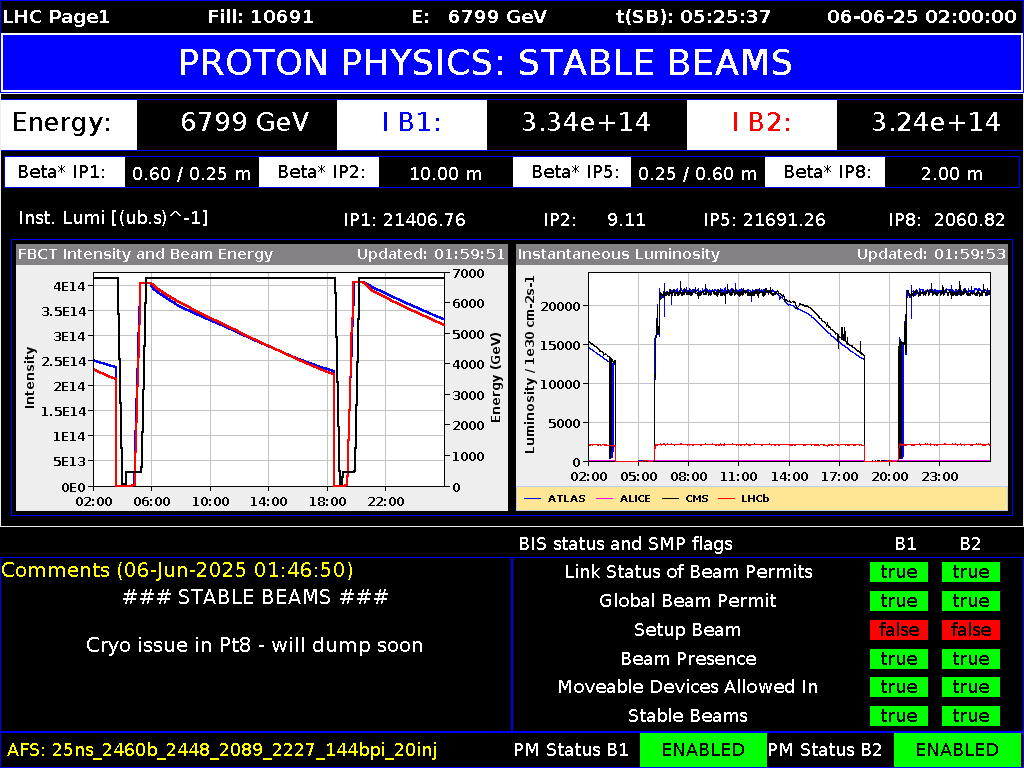The height and width of the screenshot is (768, 1024).
Task: Click the '06-06-25 02:00:00' timestamp
Action: click(x=921, y=16)
